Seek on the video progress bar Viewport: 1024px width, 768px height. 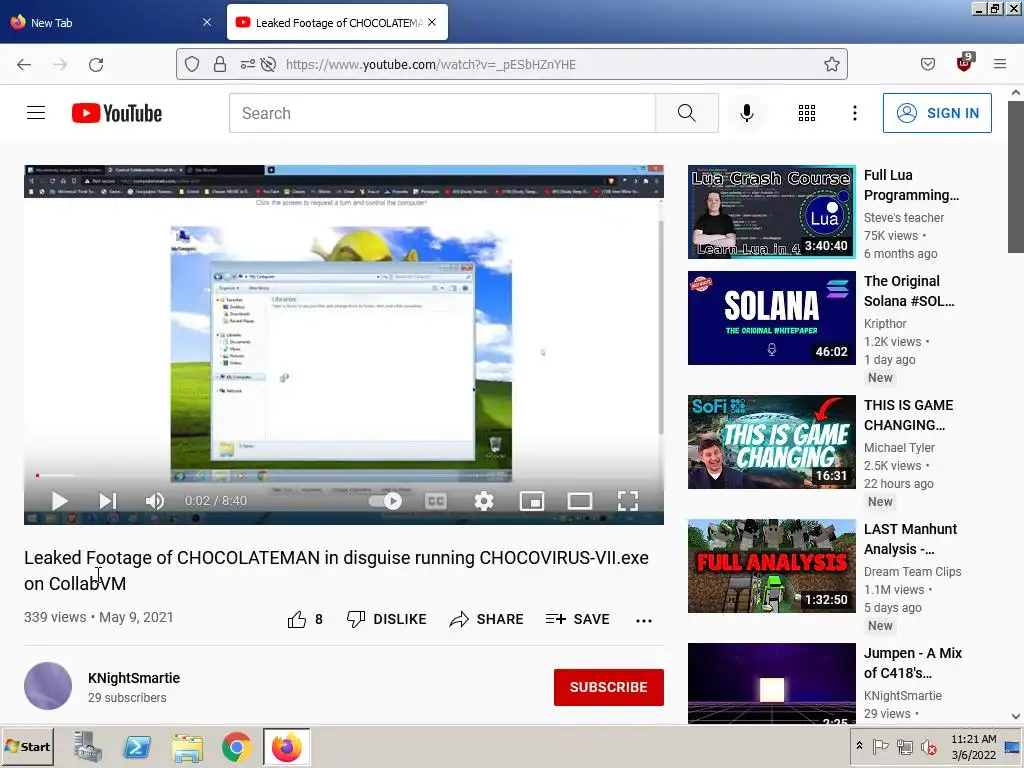point(344,475)
